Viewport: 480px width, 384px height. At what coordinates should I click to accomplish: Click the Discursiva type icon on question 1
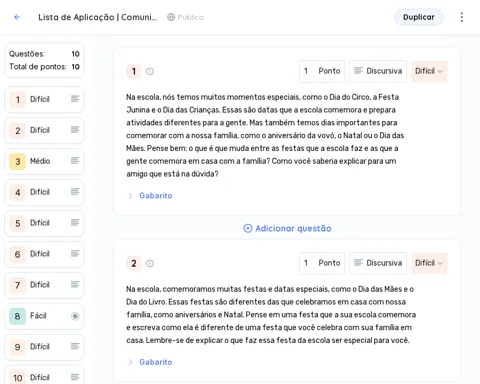coord(358,71)
